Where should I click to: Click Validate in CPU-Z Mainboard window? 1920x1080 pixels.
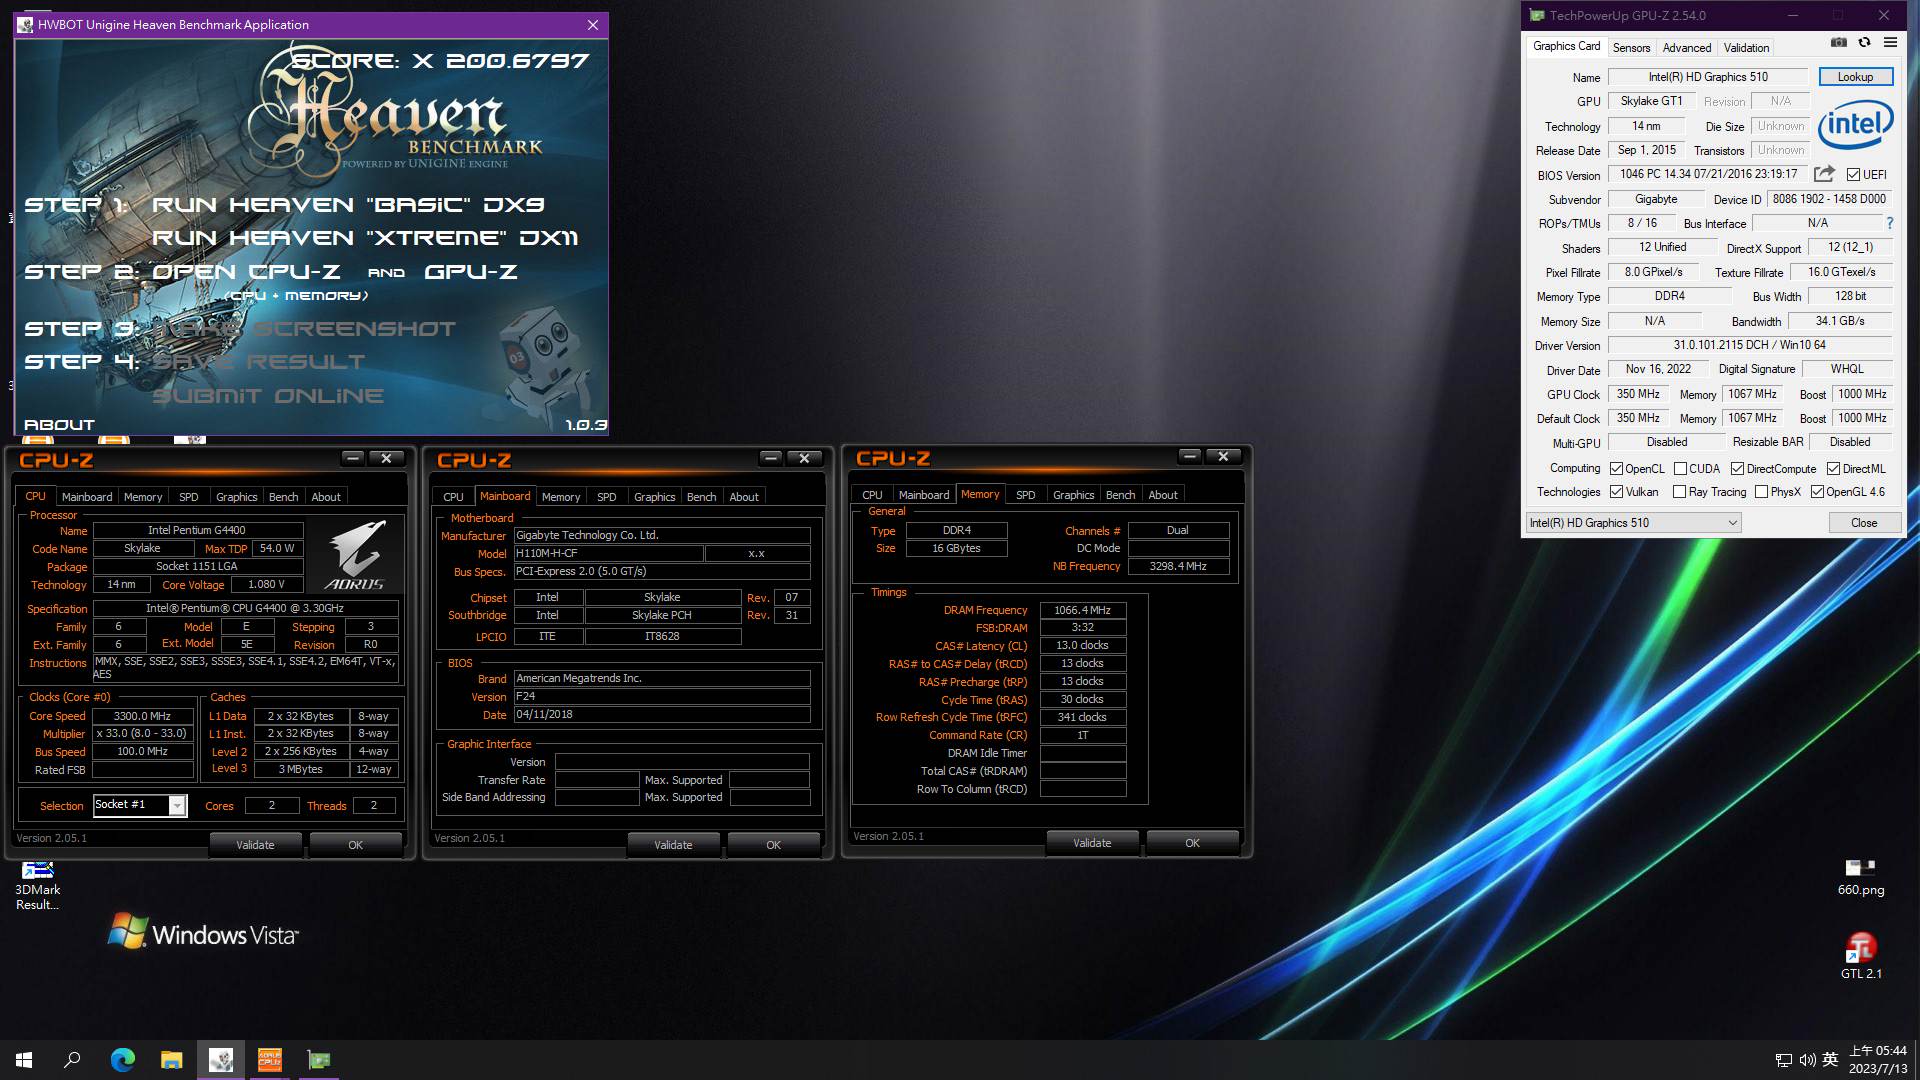click(x=673, y=845)
